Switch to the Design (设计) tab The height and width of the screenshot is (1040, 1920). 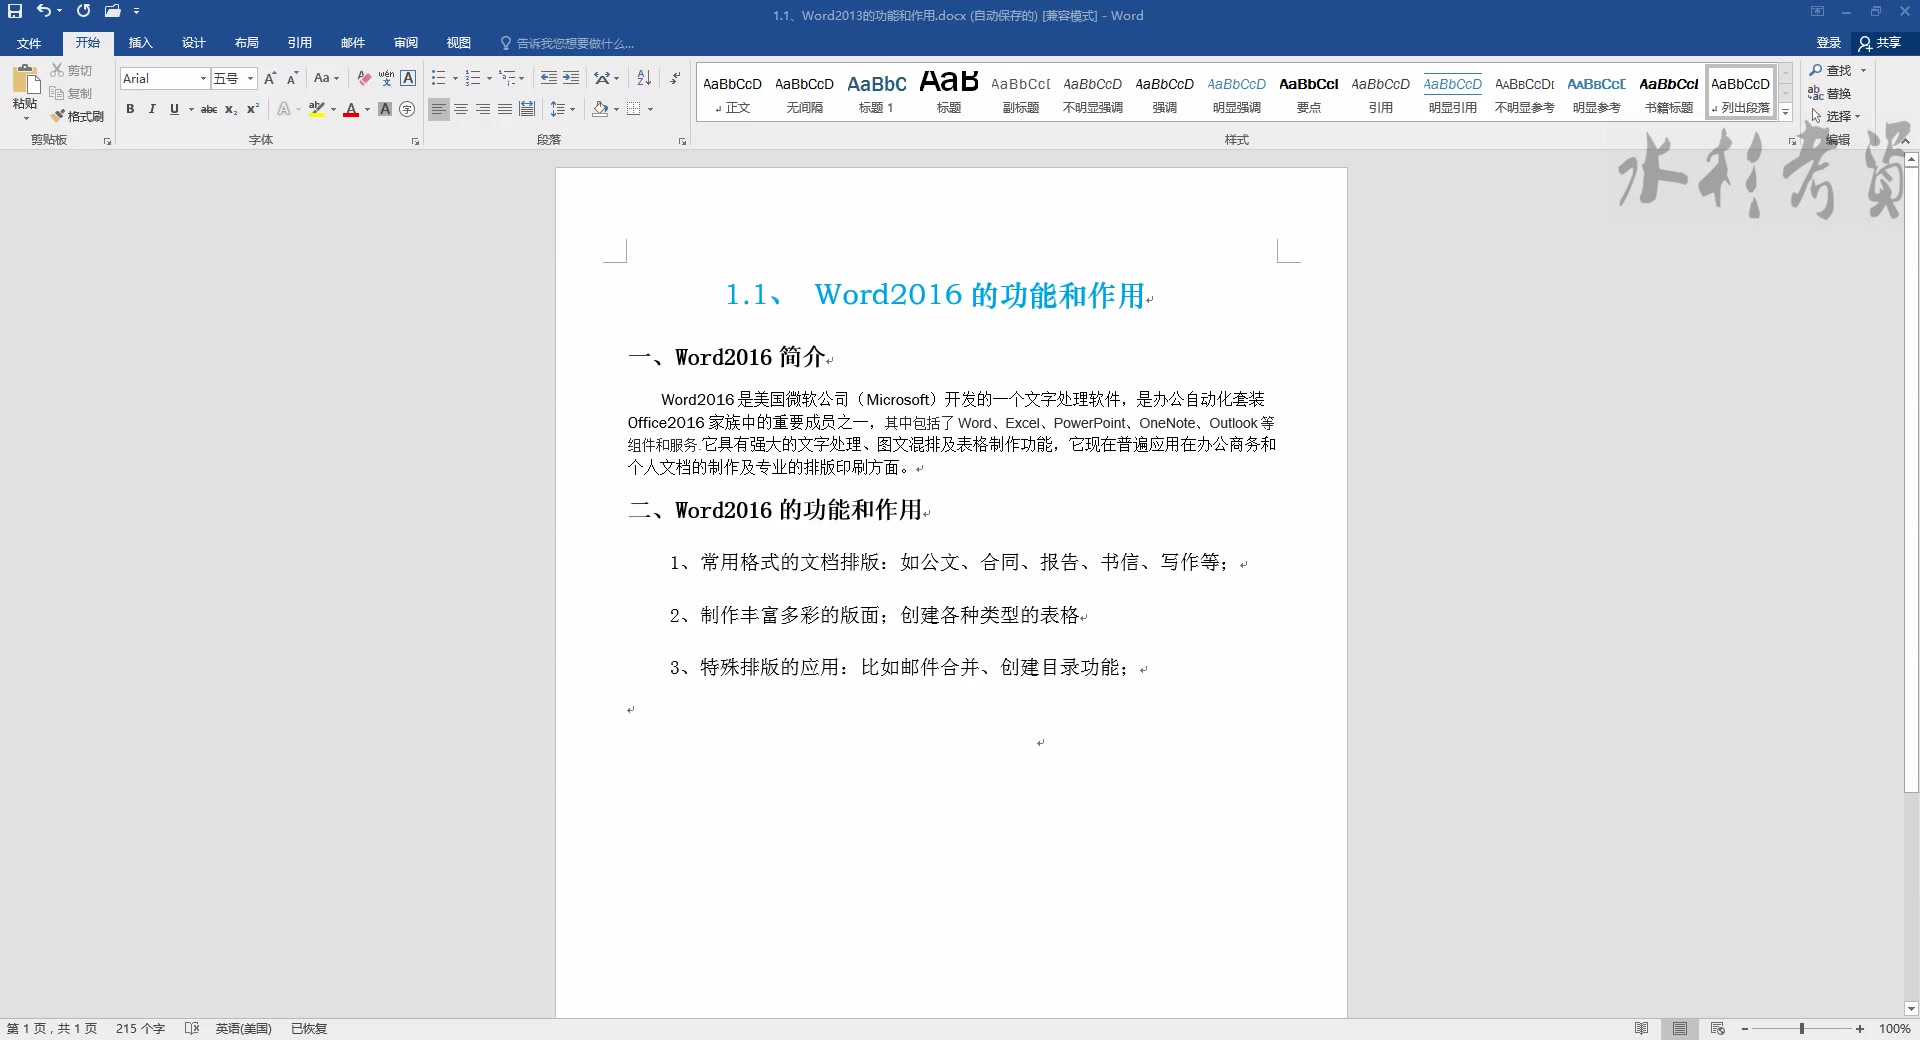194,43
